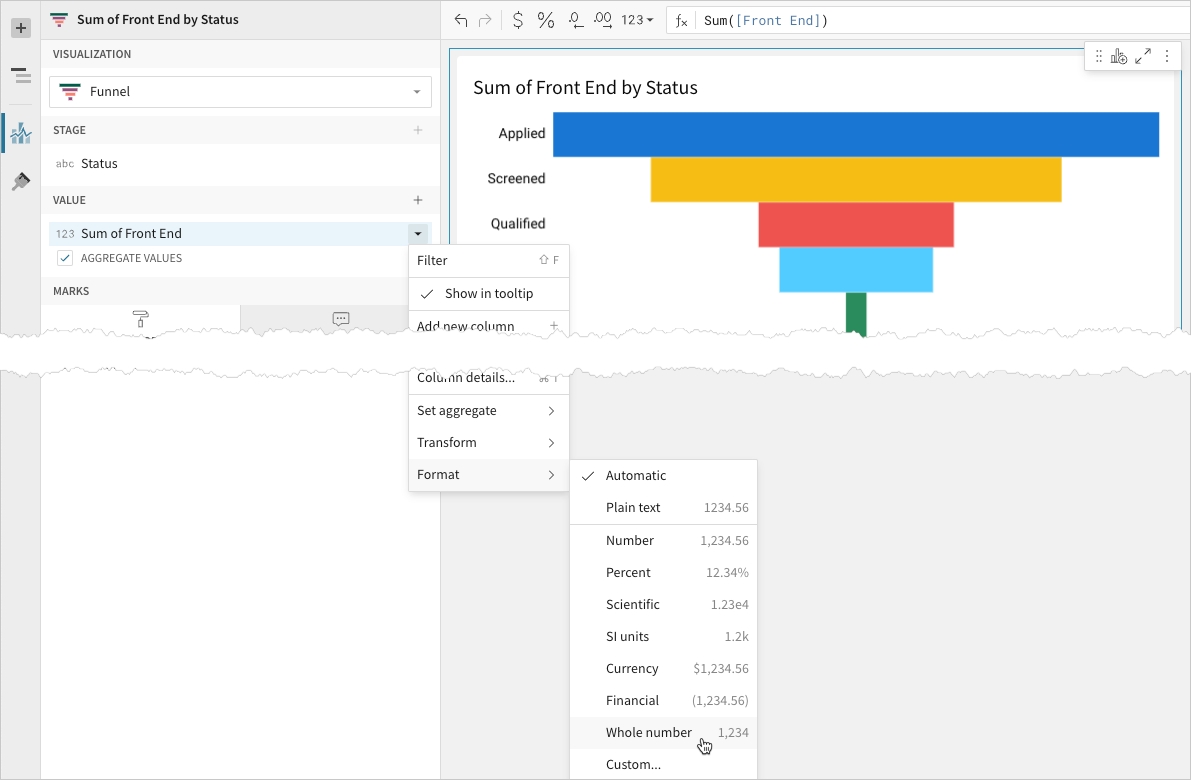
Task: Open the Funnel visualization type dropdown
Action: [x=240, y=92]
